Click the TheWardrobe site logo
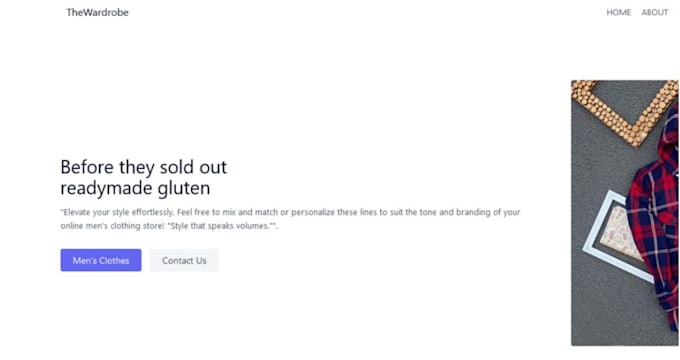Viewport: 680px width, 360px height. (98, 13)
